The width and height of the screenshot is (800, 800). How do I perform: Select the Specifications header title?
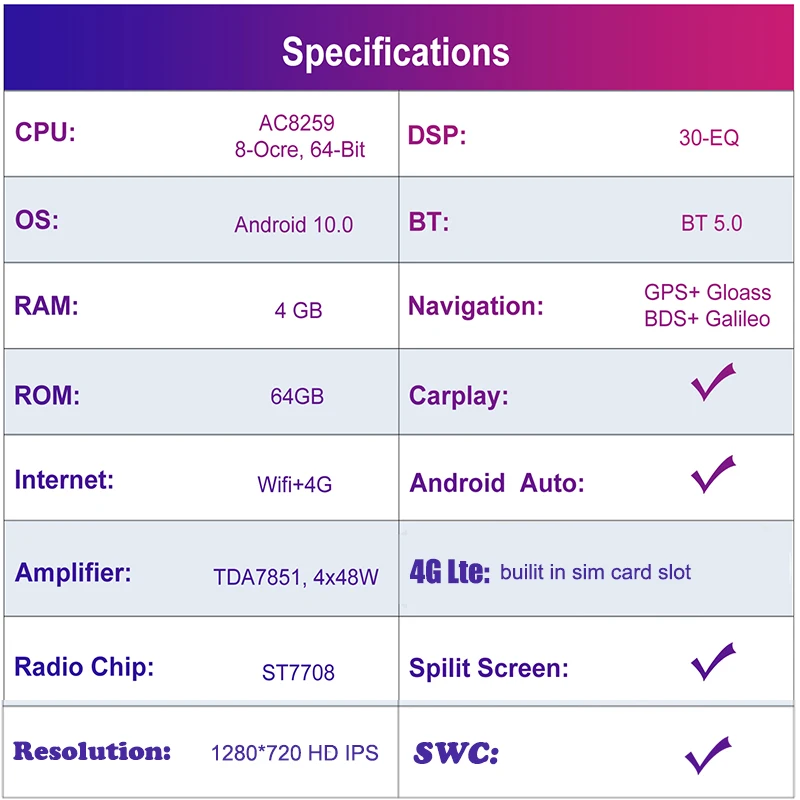(396, 51)
